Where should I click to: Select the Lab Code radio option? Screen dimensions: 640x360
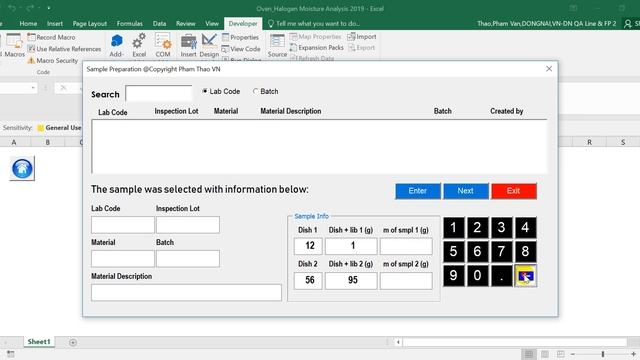[x=221, y=91]
